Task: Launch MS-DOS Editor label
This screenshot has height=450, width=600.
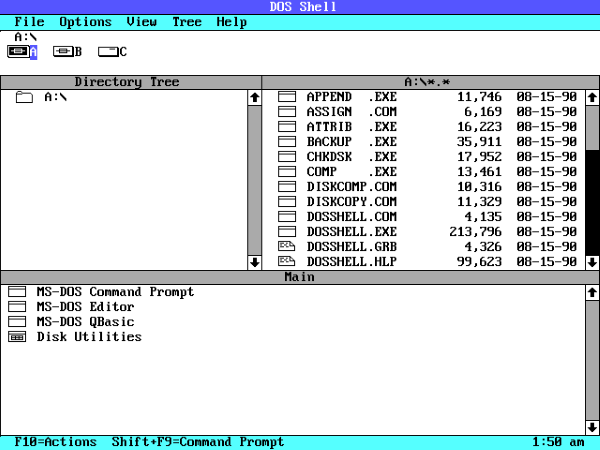Action: 85,307
